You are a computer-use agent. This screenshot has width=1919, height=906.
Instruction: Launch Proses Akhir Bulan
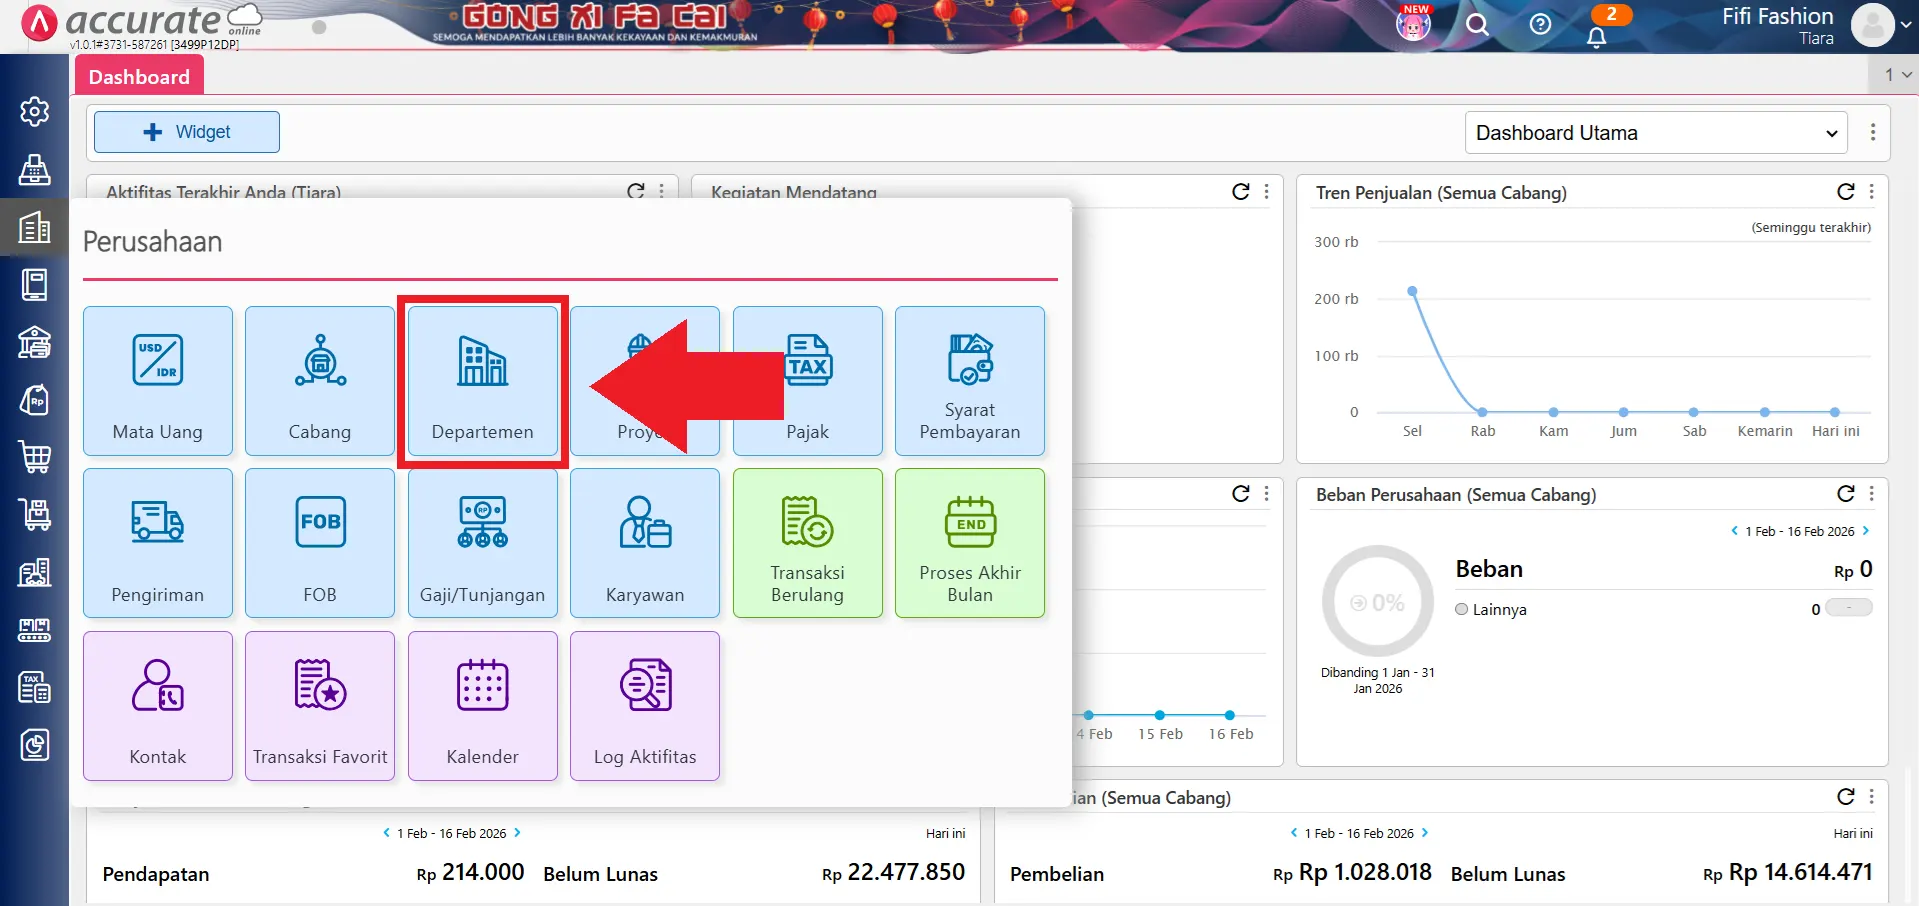969,543
